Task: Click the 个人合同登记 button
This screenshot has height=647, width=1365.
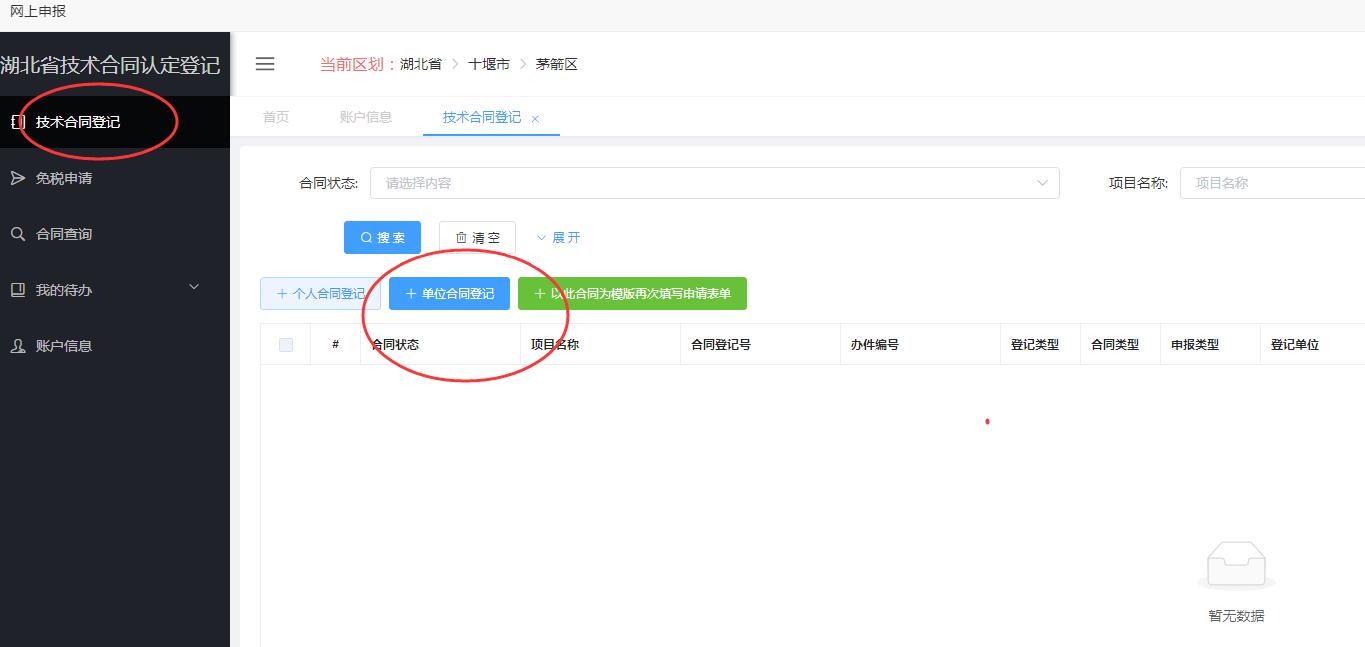Action: (320, 294)
